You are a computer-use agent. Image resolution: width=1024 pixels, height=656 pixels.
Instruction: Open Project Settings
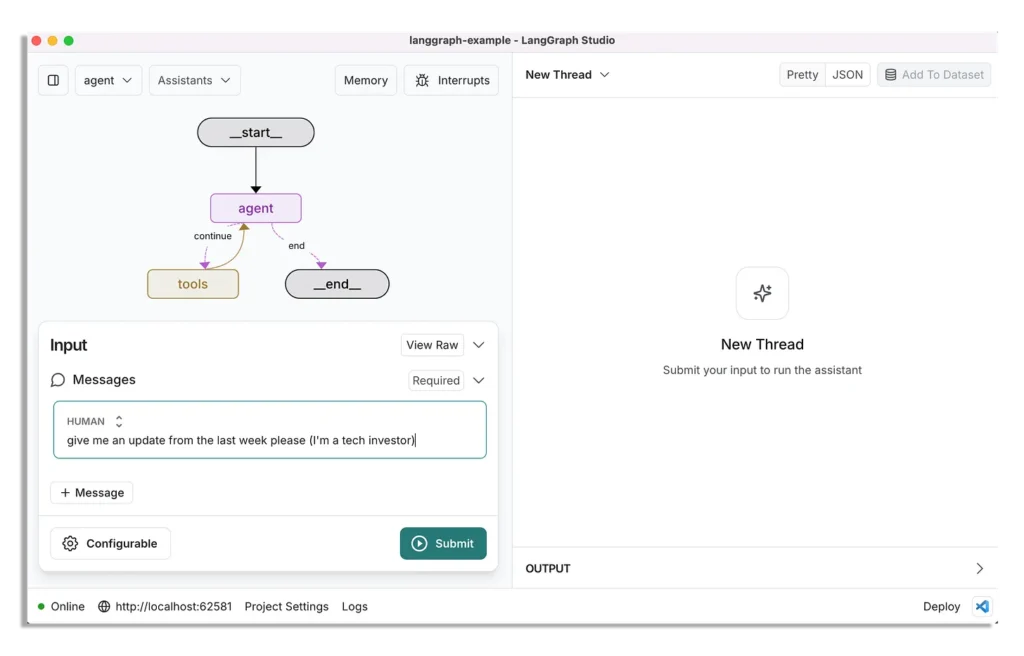tap(287, 606)
